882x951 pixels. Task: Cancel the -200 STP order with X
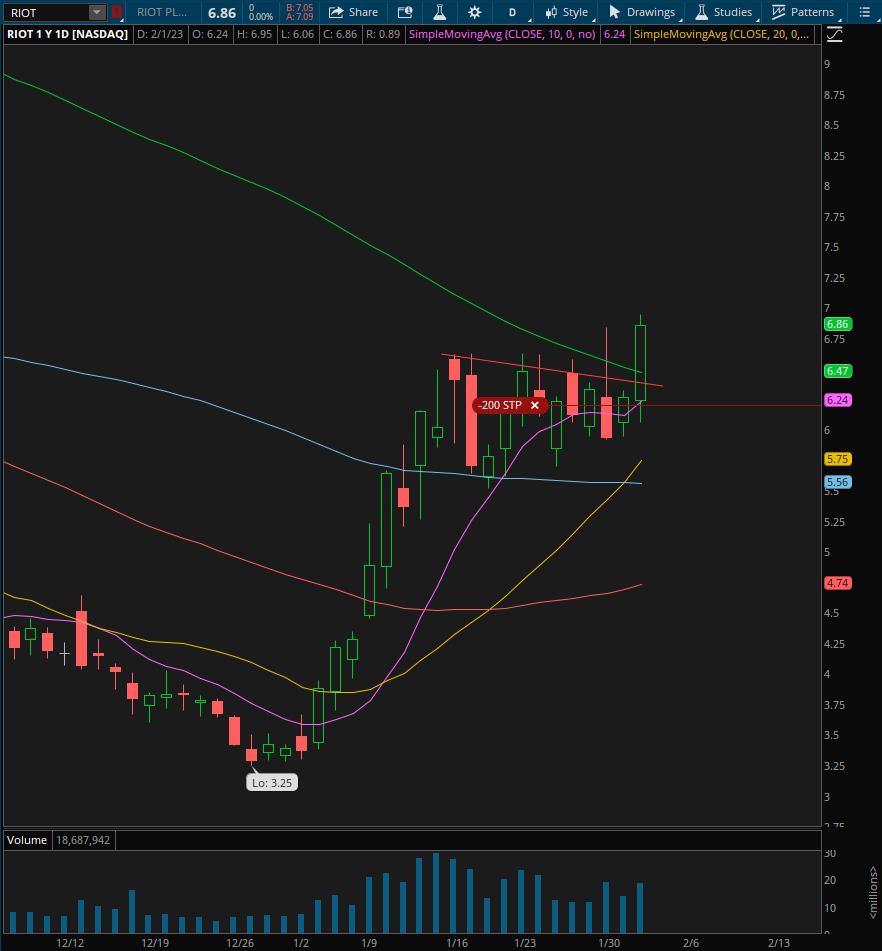535,405
